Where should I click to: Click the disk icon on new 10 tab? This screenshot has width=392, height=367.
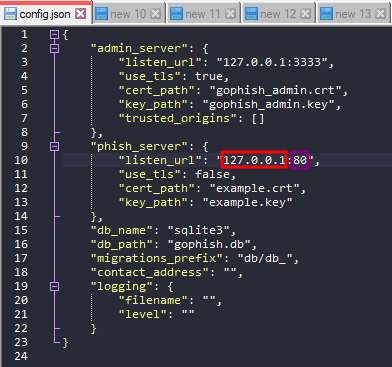click(101, 14)
